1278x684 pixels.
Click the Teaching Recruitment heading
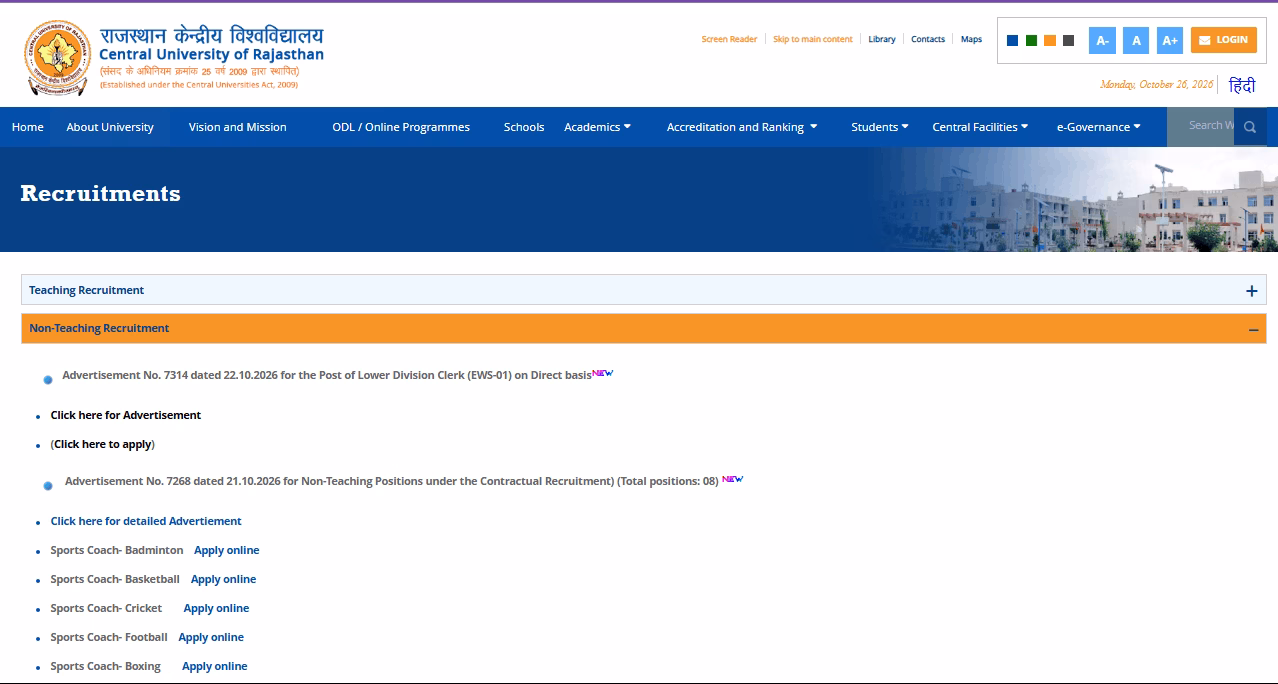[86, 290]
